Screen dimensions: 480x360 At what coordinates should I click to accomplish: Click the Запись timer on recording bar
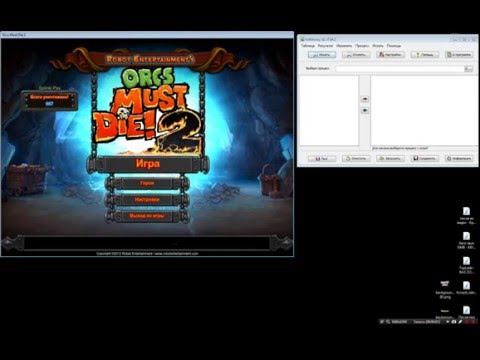click(427, 322)
